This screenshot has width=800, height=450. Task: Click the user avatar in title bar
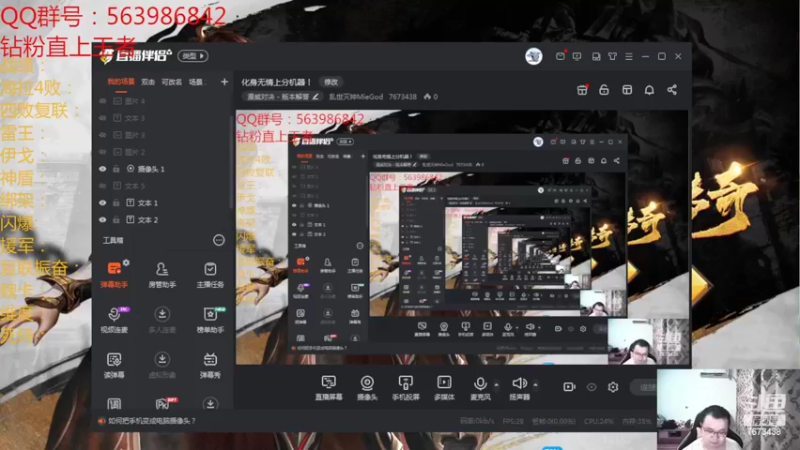click(x=534, y=56)
